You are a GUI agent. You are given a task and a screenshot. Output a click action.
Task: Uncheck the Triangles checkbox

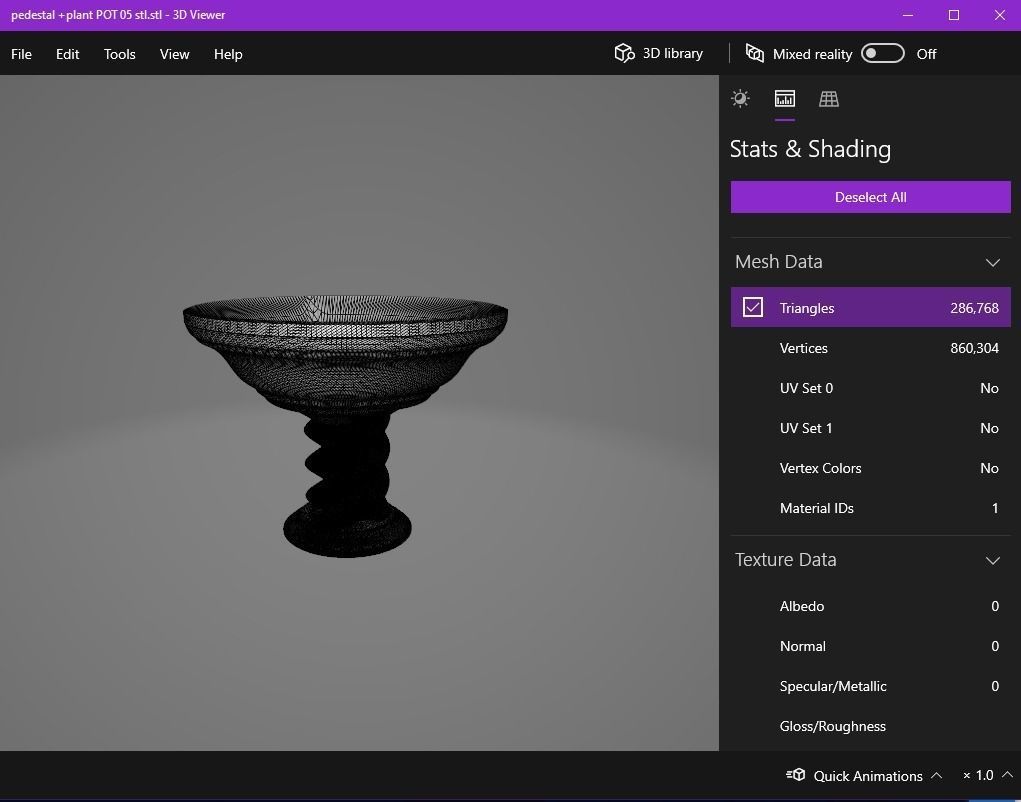pyautogui.click(x=753, y=307)
